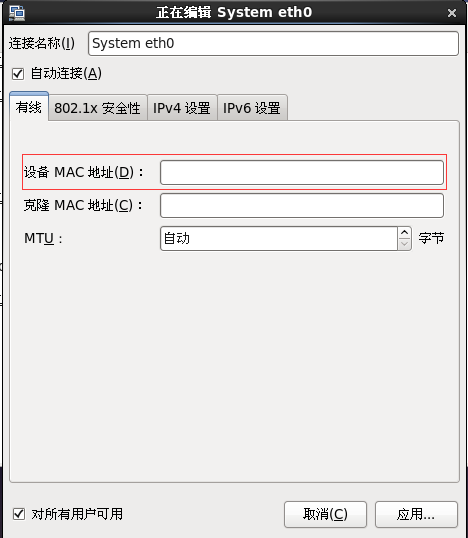Click the 设备 MAC 地址(D) label

click(x=83, y=172)
